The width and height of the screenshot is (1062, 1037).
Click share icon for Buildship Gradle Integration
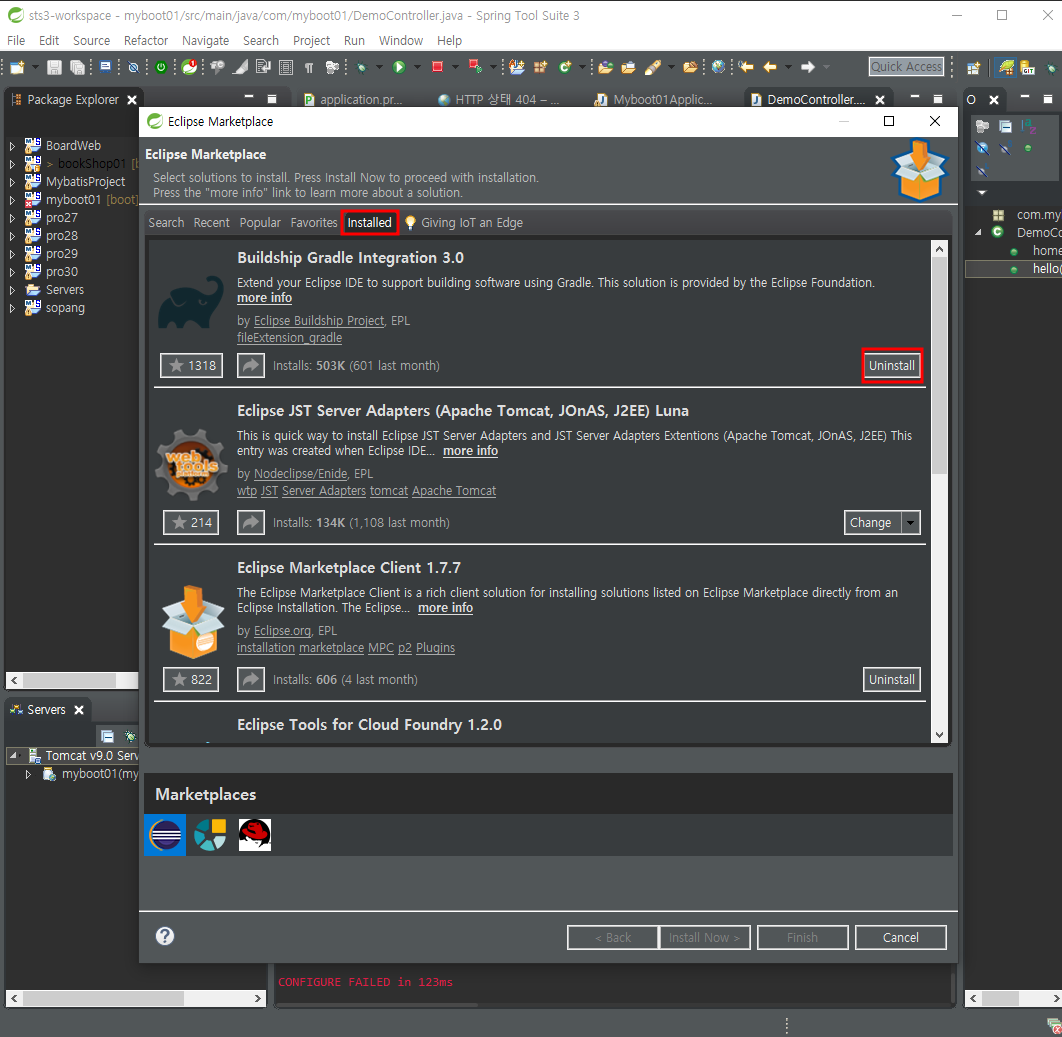point(251,366)
